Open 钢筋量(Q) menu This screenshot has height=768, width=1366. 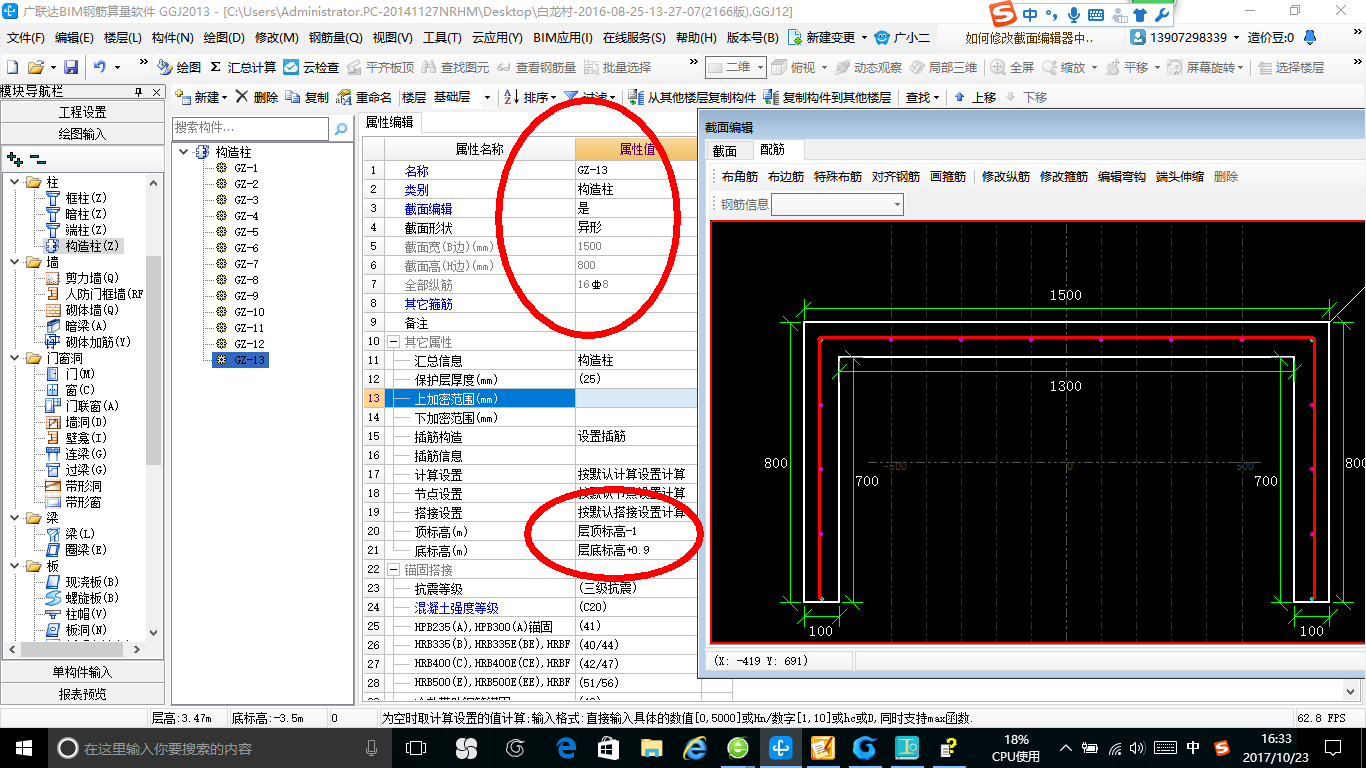click(x=335, y=38)
